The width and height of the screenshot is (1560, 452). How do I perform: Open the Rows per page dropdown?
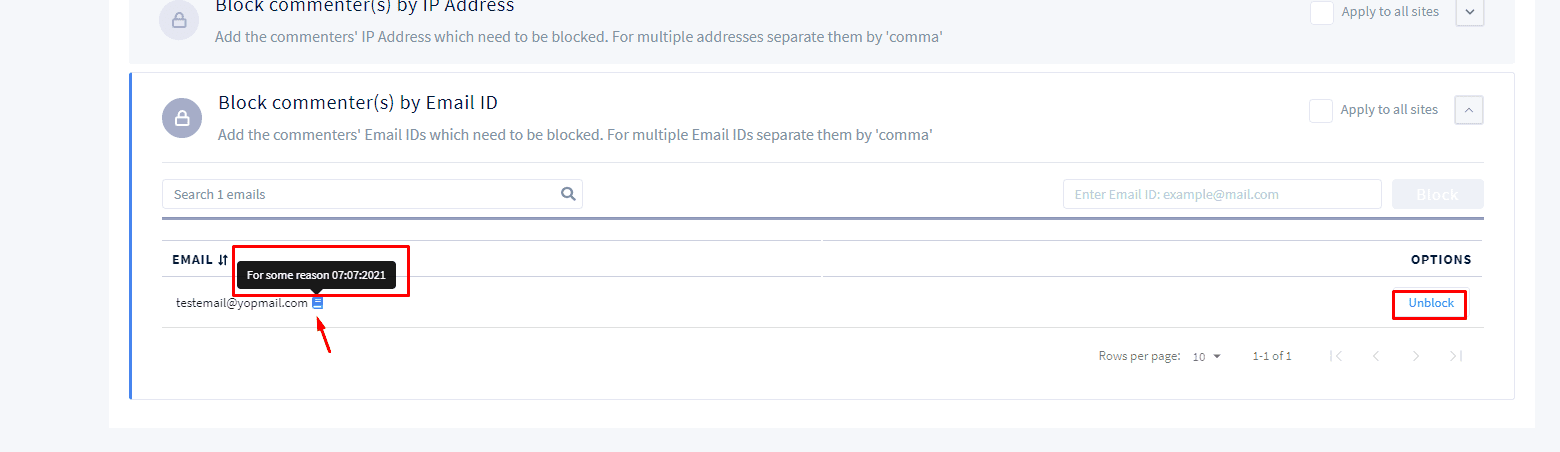pos(1207,357)
